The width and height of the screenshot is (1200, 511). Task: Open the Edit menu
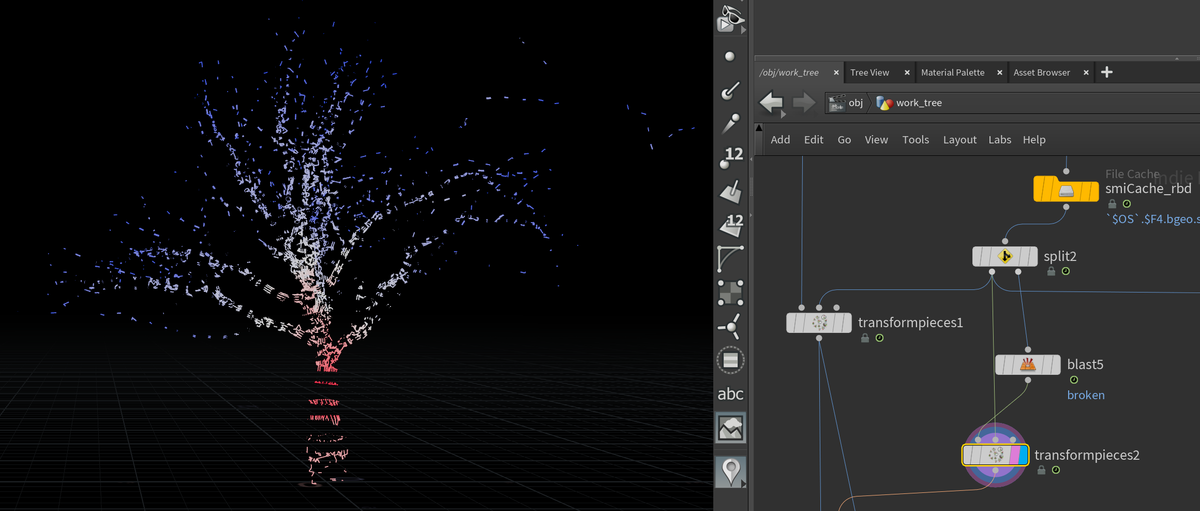click(814, 140)
